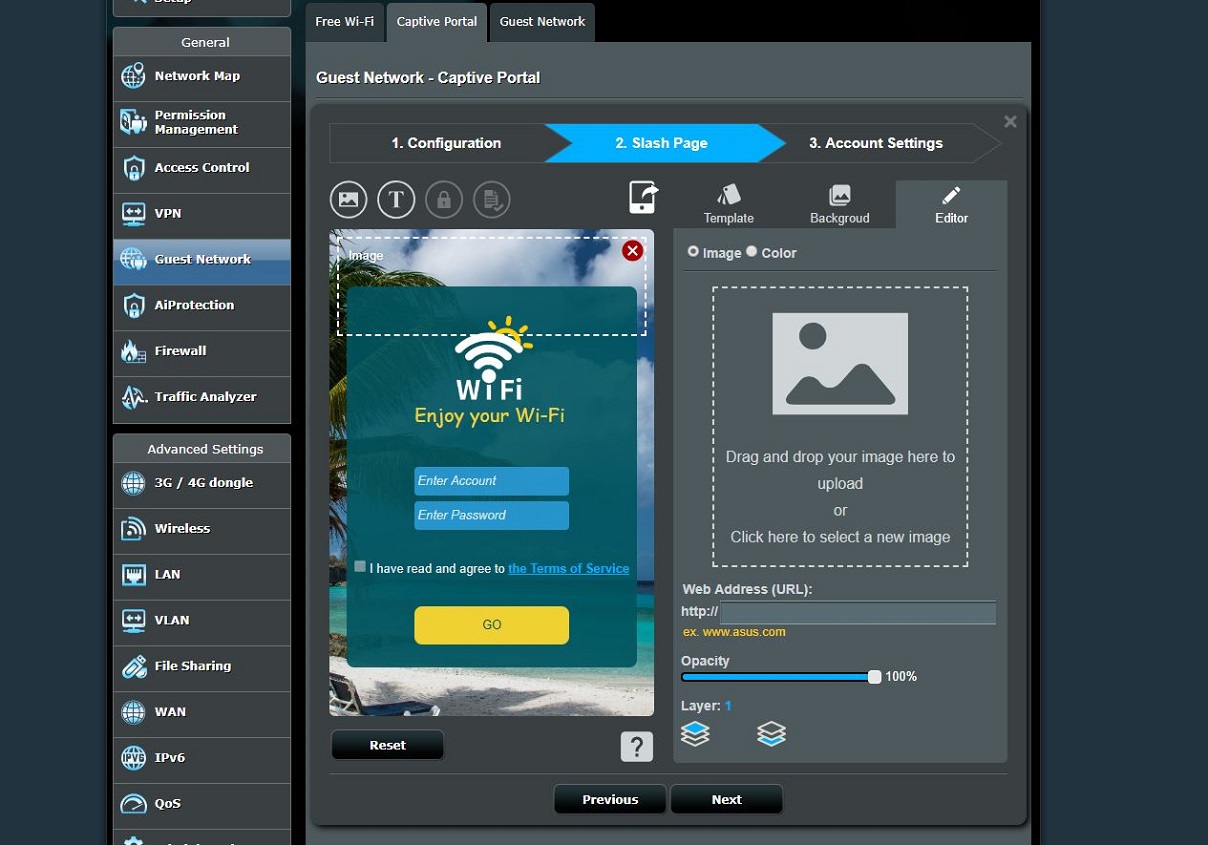Open AiProtection settings
The image size is (1208, 845).
pyautogui.click(x=202, y=306)
